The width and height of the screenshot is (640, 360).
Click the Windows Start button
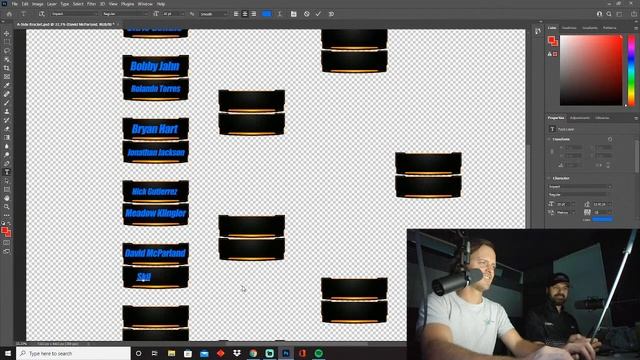pyautogui.click(x=8, y=353)
